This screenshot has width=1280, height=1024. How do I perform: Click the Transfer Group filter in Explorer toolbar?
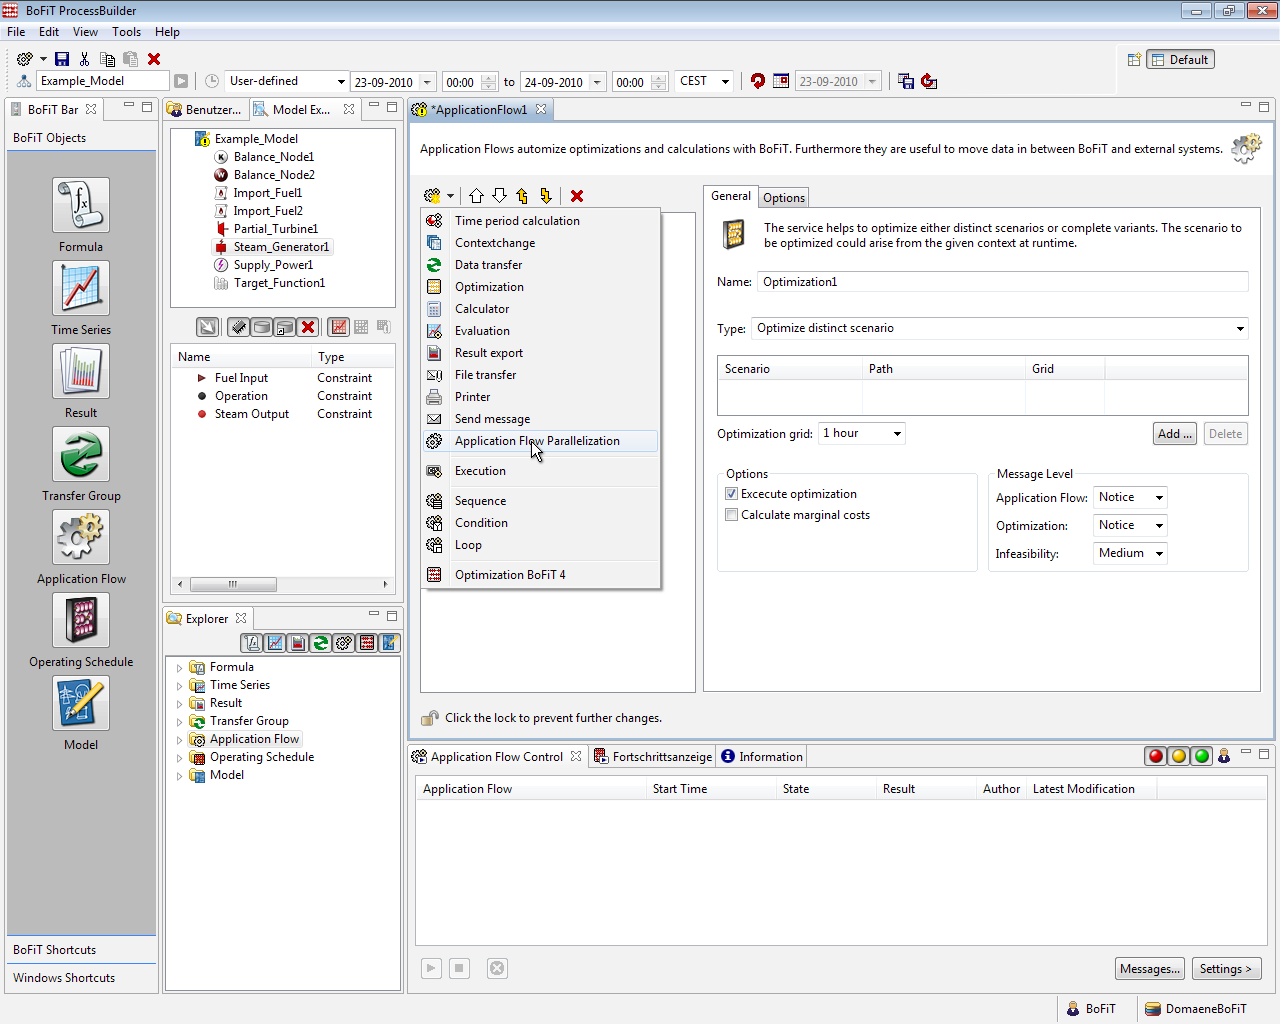(321, 643)
